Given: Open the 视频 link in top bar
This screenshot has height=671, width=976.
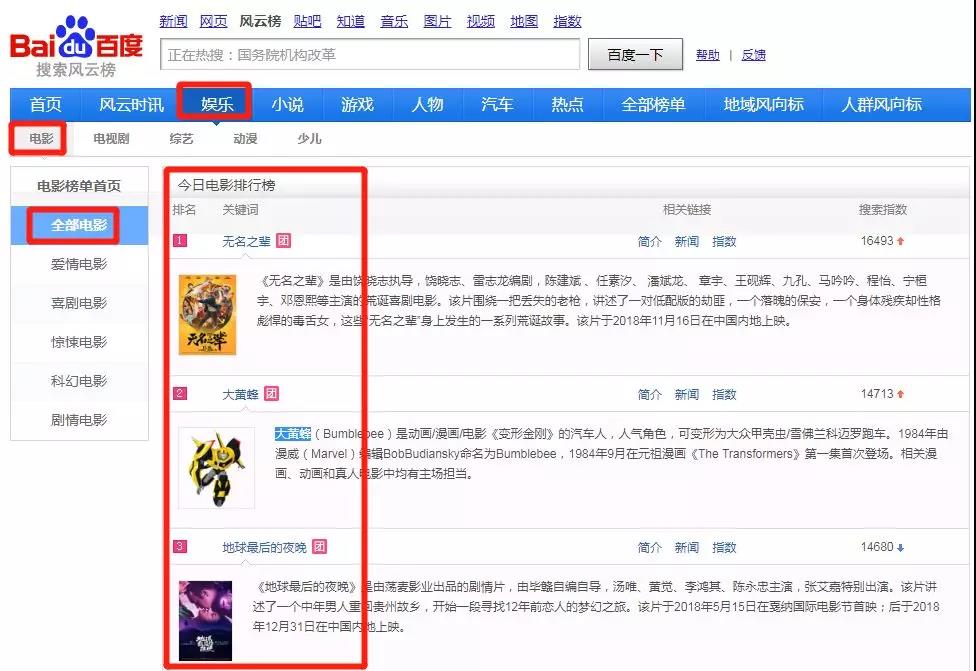Looking at the screenshot, I should tap(481, 21).
